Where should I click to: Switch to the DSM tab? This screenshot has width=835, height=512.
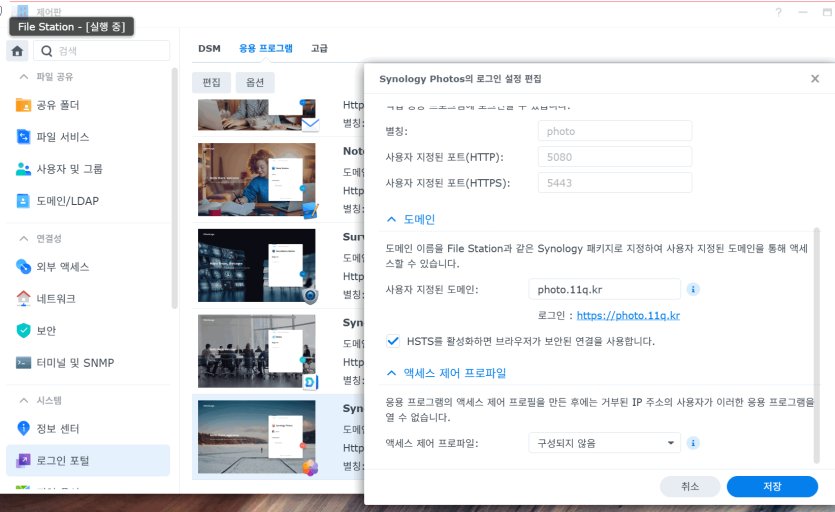(x=209, y=48)
